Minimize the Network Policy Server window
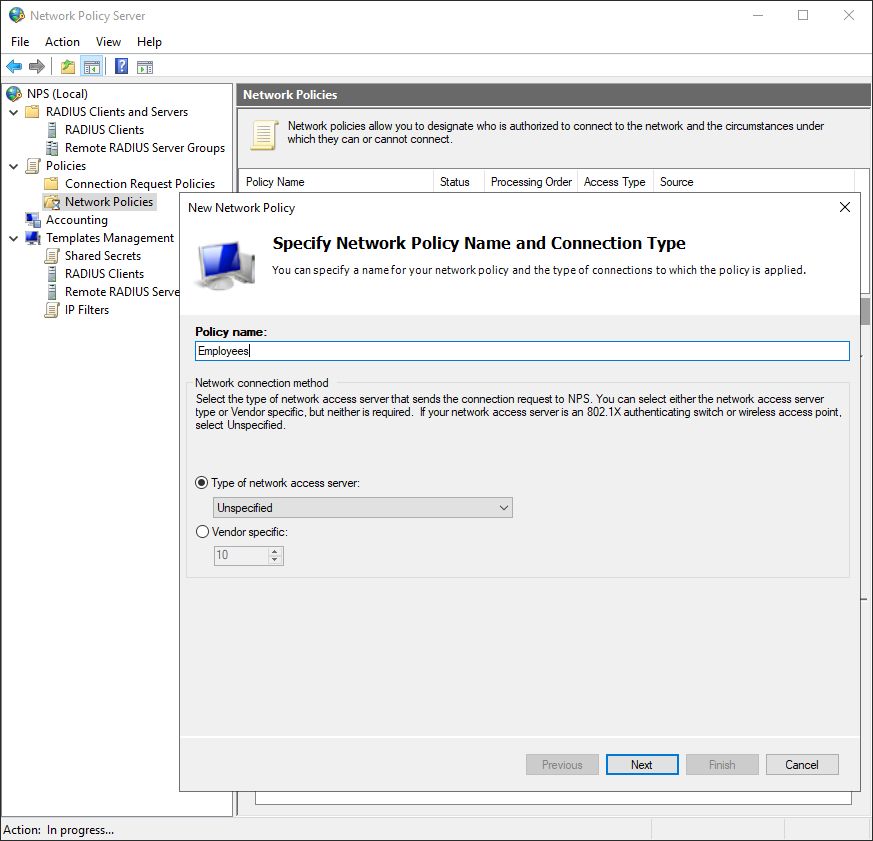This screenshot has height=841, width=873. point(758,15)
